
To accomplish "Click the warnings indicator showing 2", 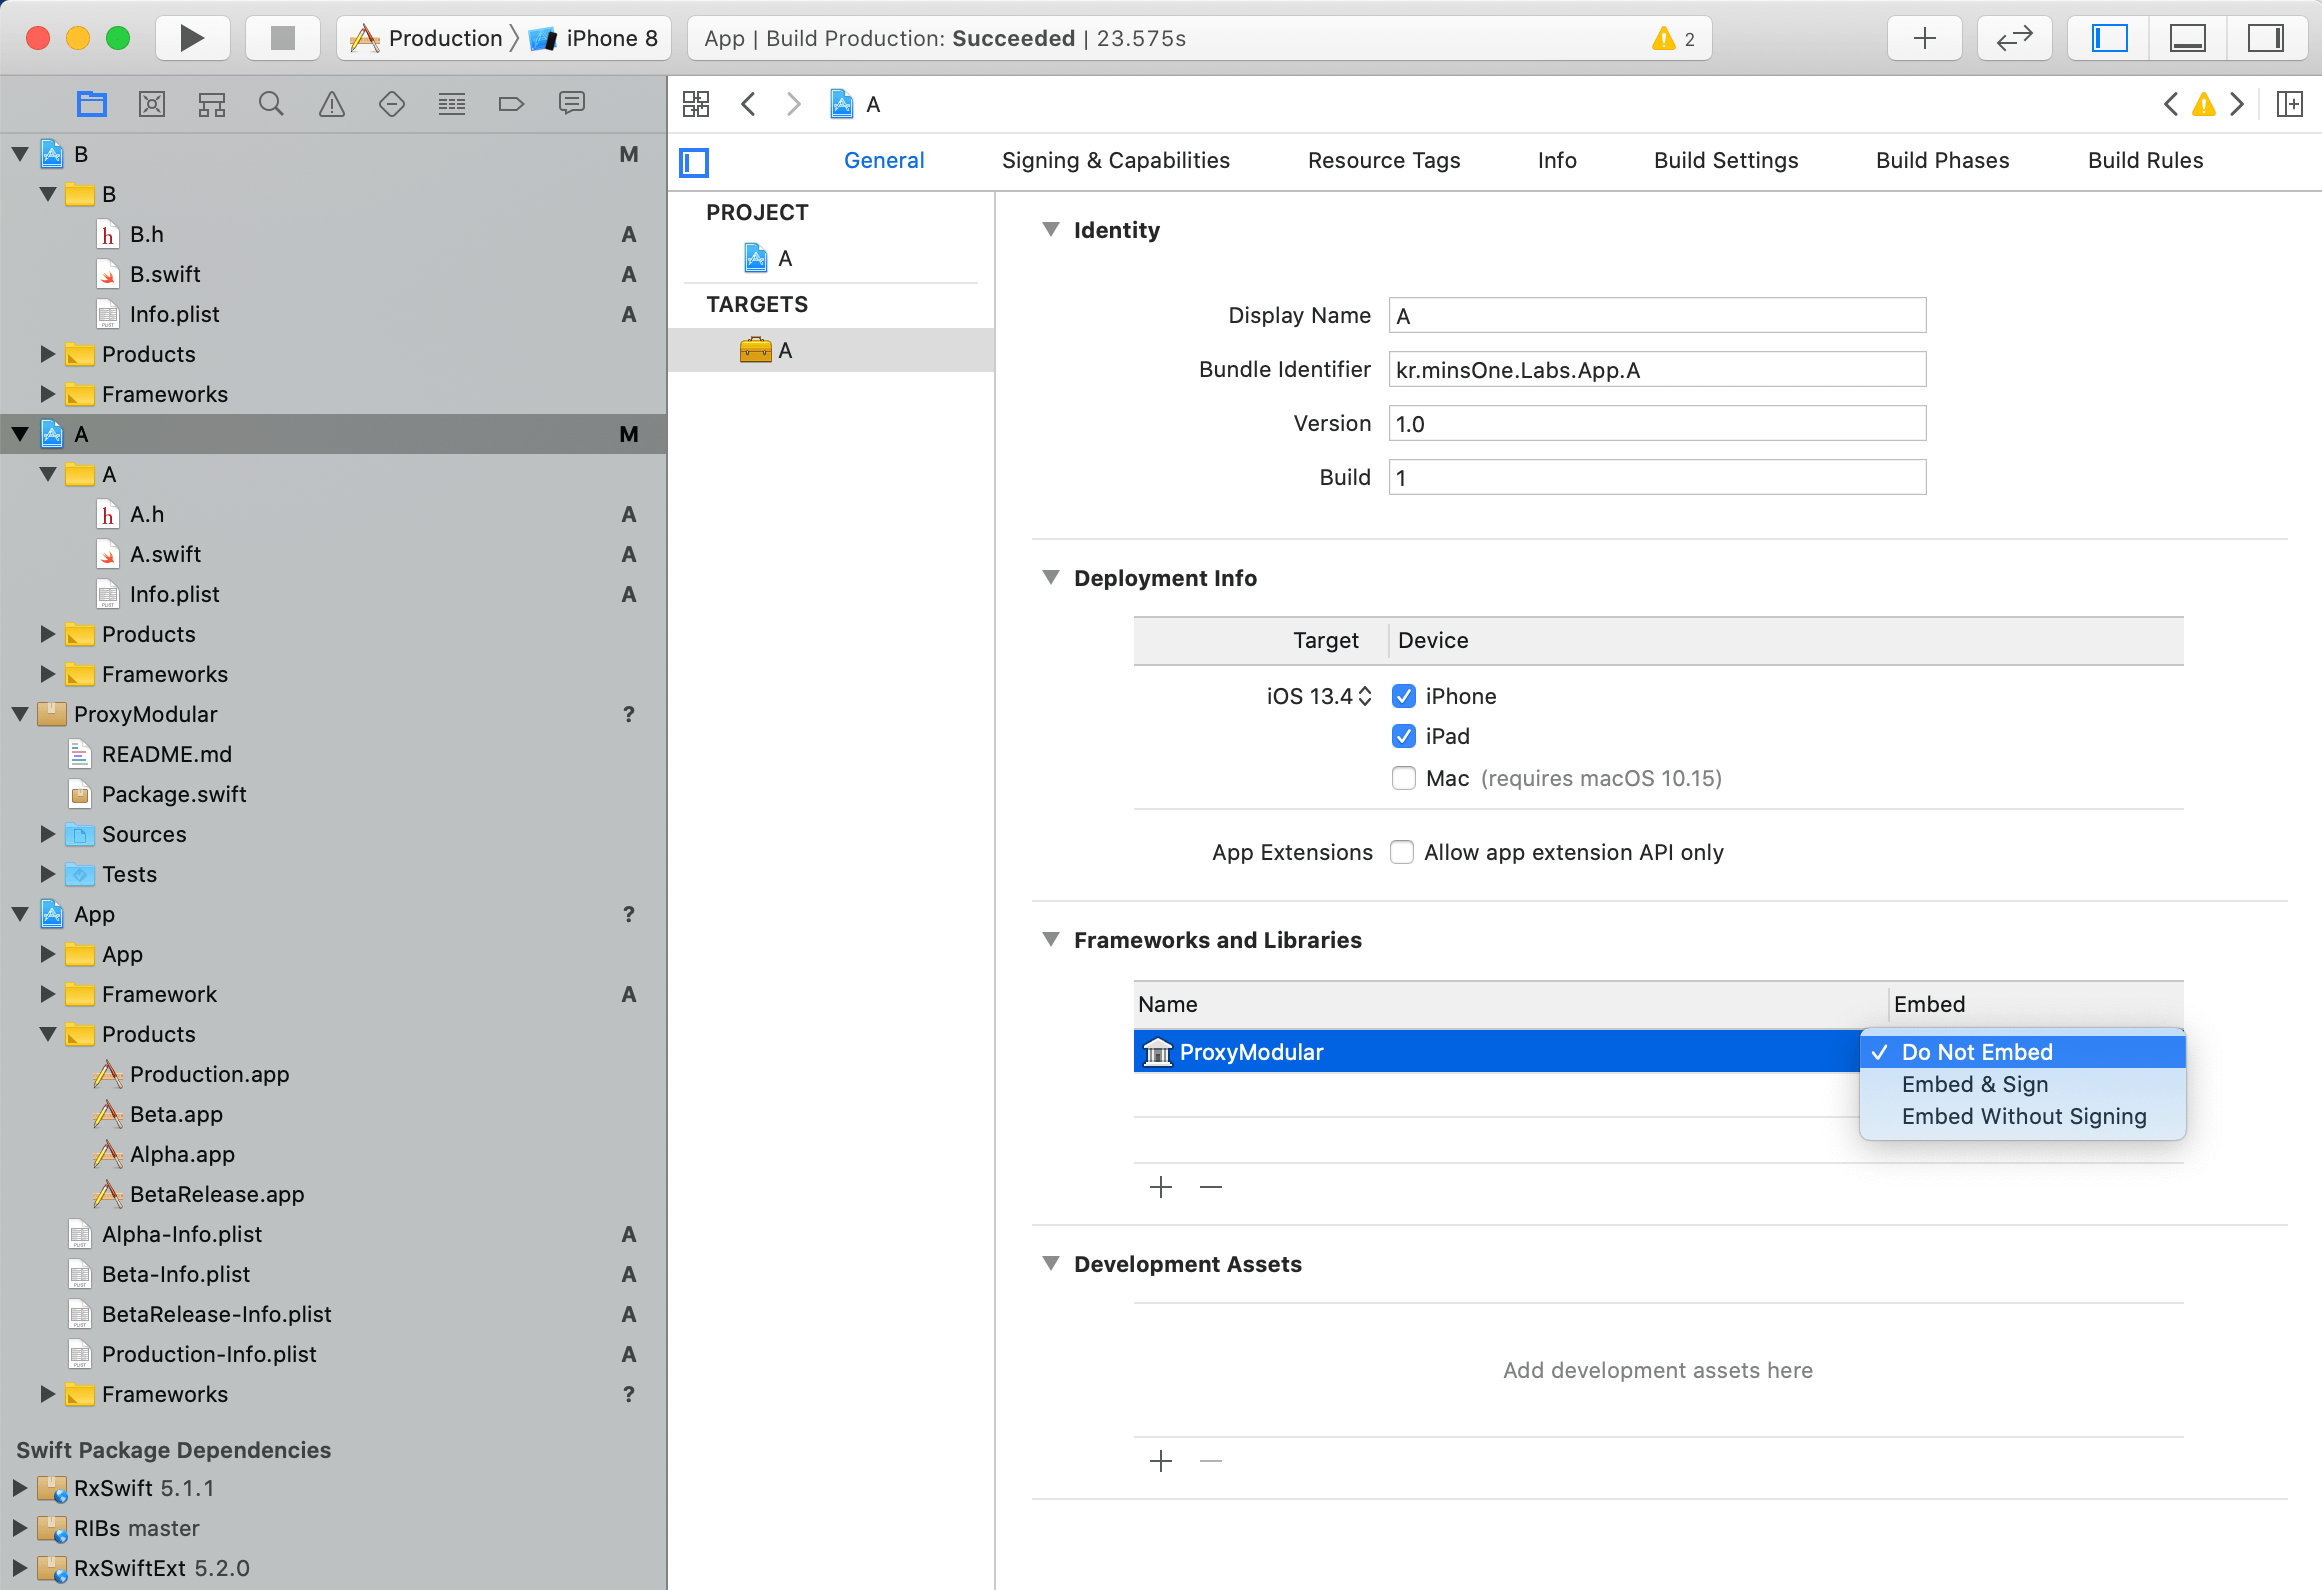I will click(x=1674, y=38).
